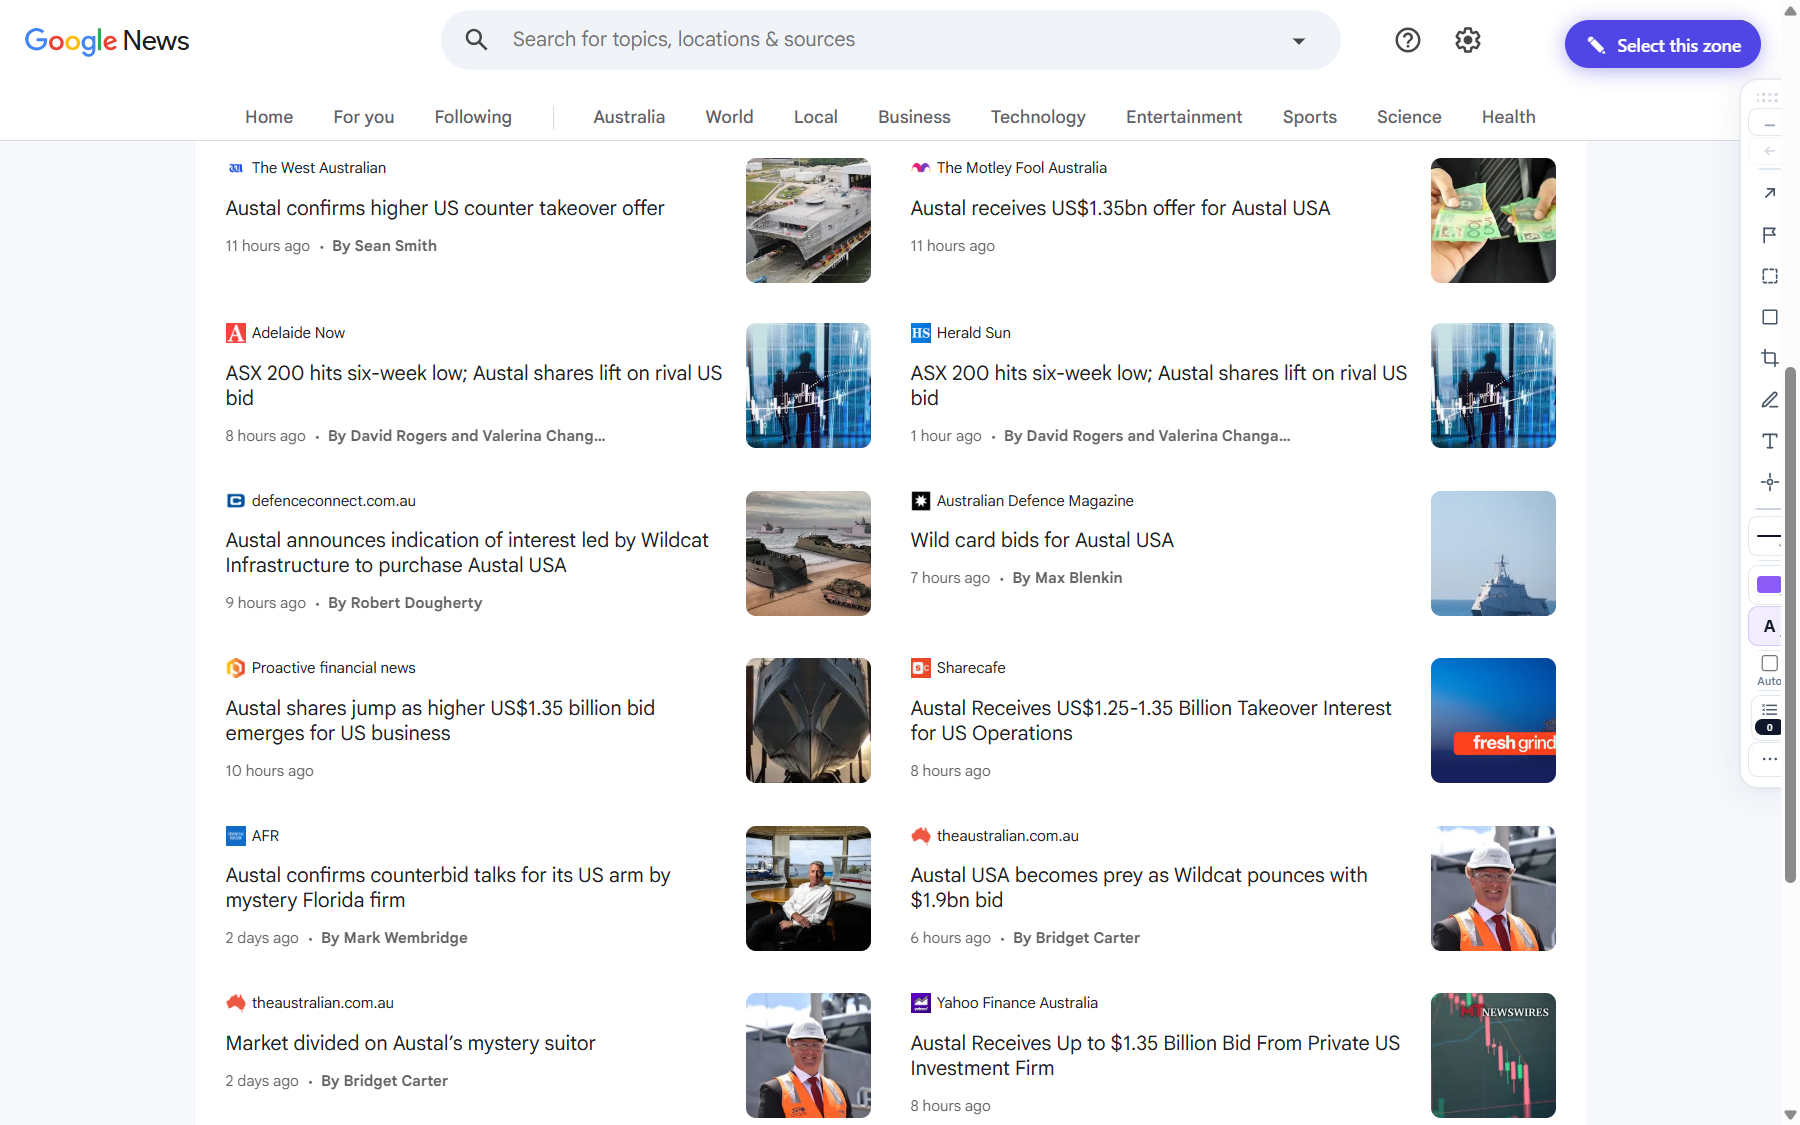Toggle the Auto checkbox in annotation toolbar
The image size is (1800, 1125).
pyautogui.click(x=1769, y=663)
